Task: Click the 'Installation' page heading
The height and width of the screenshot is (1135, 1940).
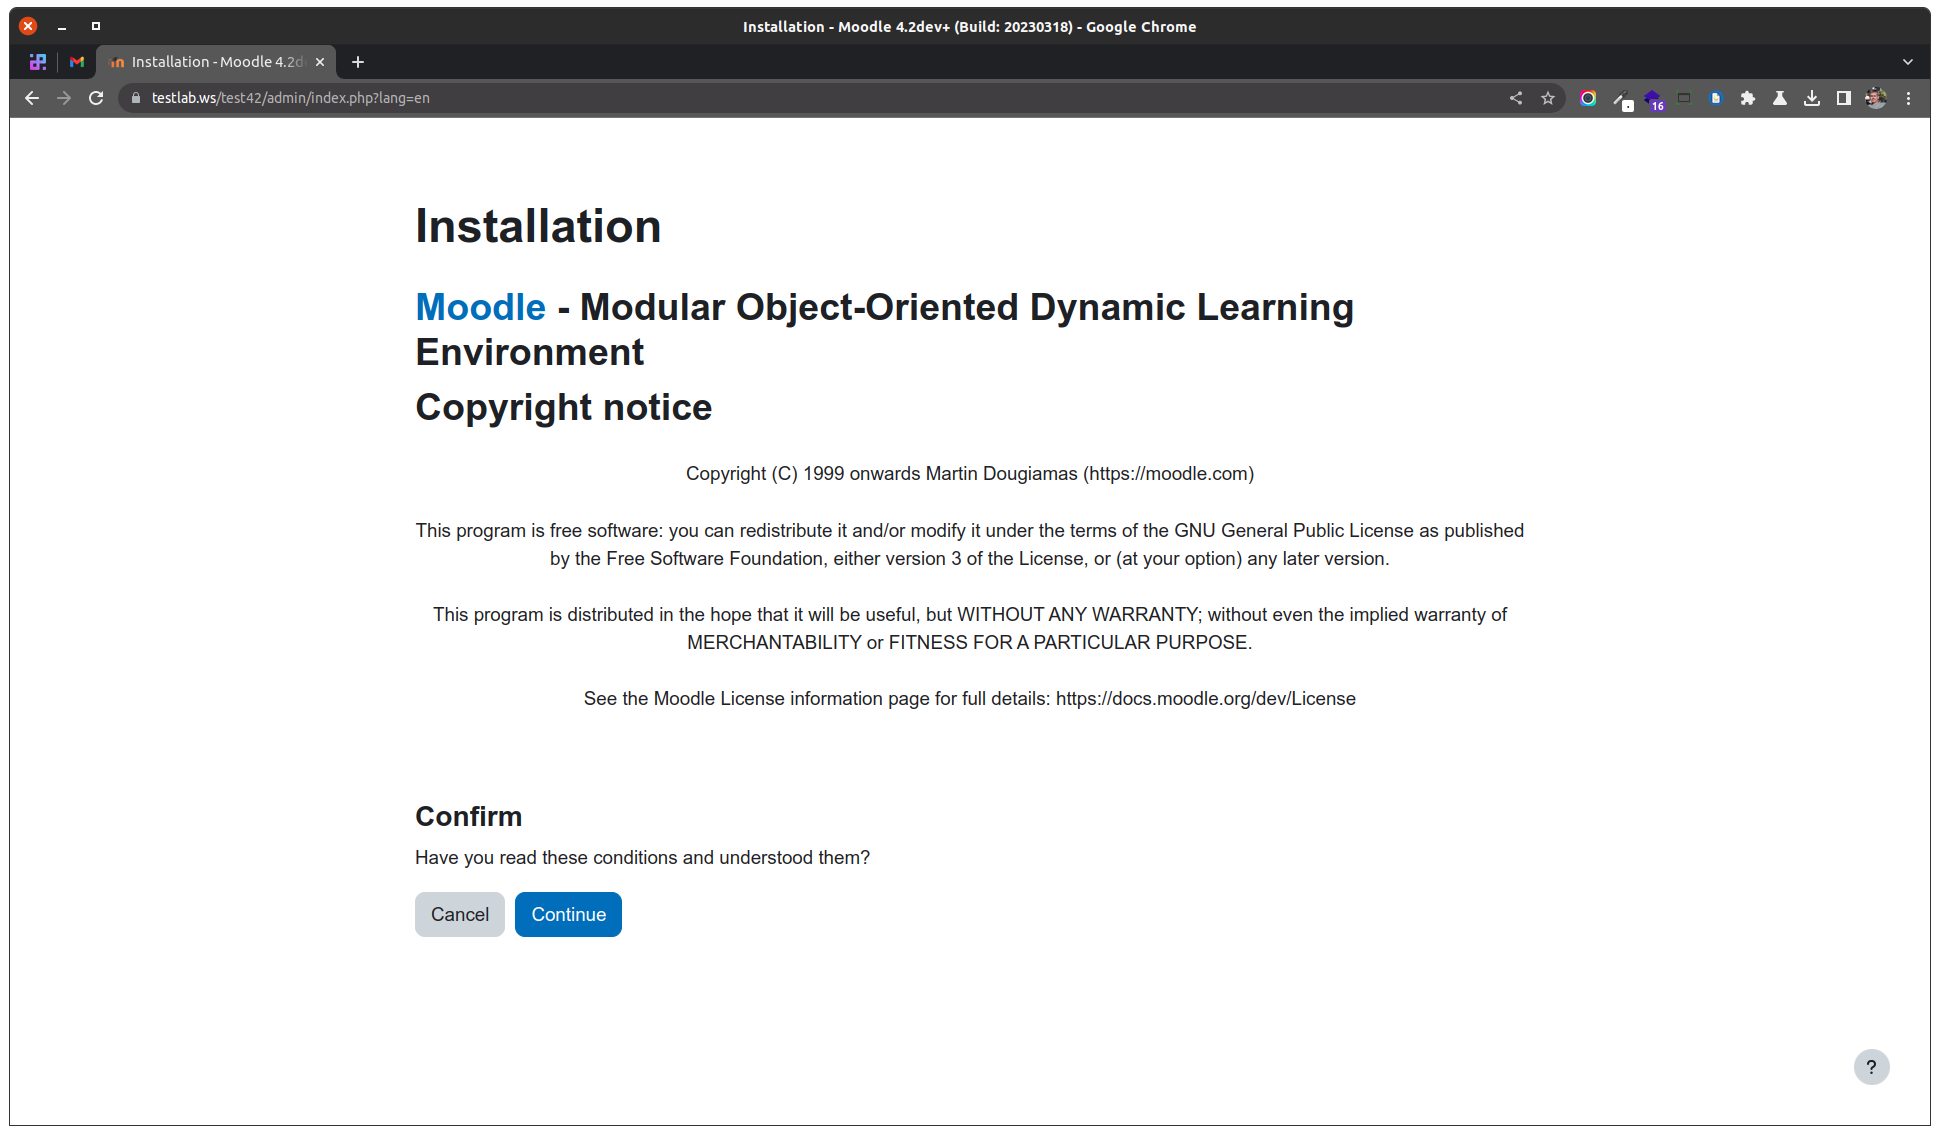Action: [x=538, y=226]
